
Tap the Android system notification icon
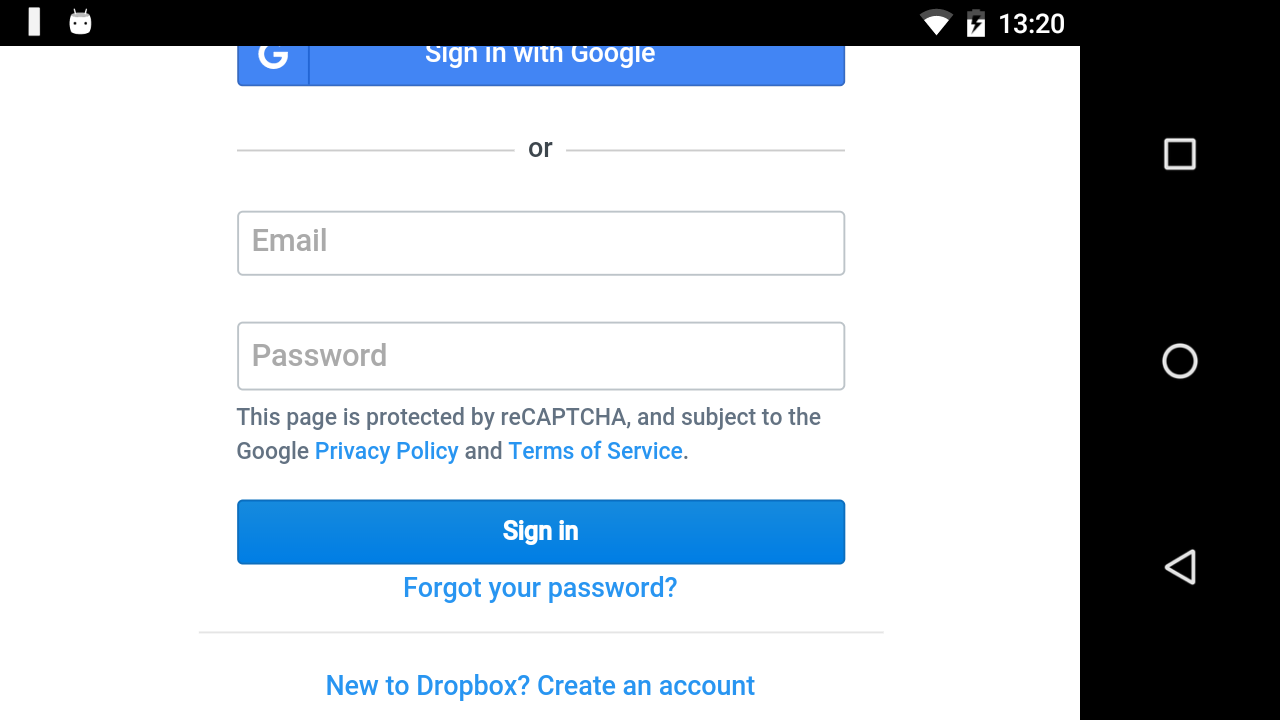coord(79,23)
